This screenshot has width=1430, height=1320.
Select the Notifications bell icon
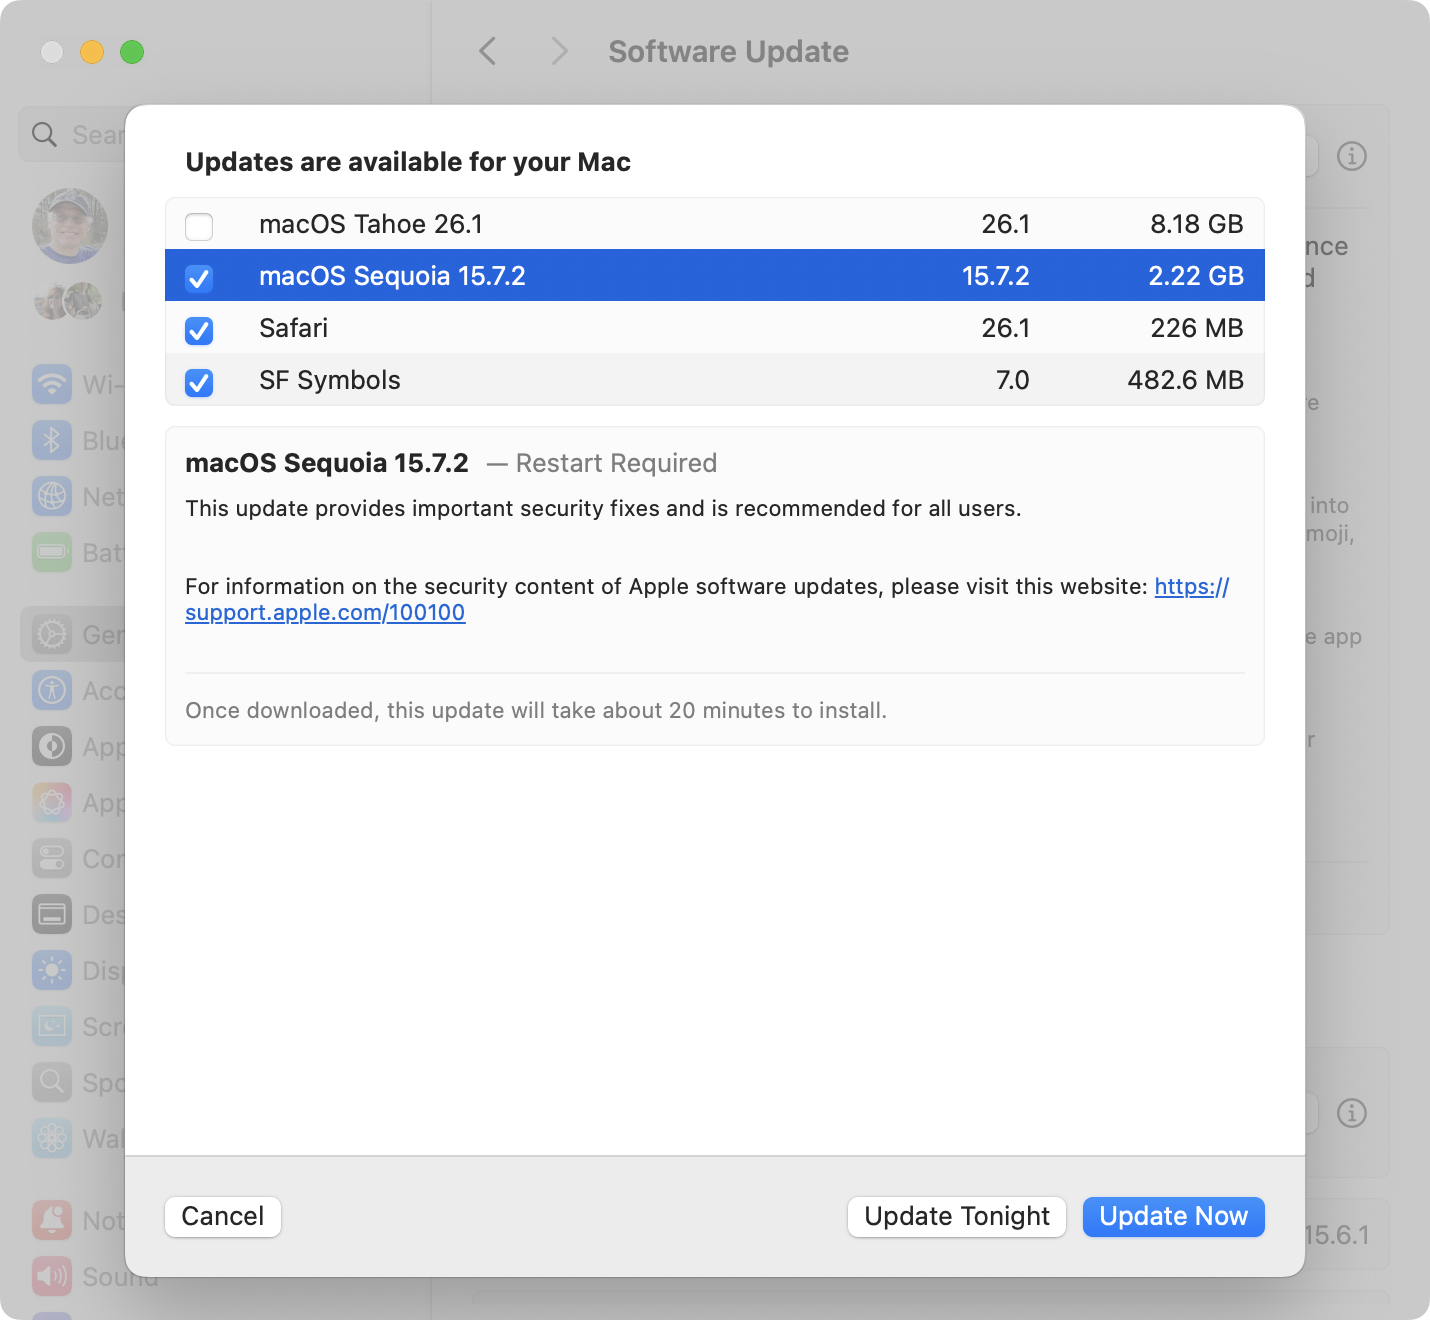52,1220
